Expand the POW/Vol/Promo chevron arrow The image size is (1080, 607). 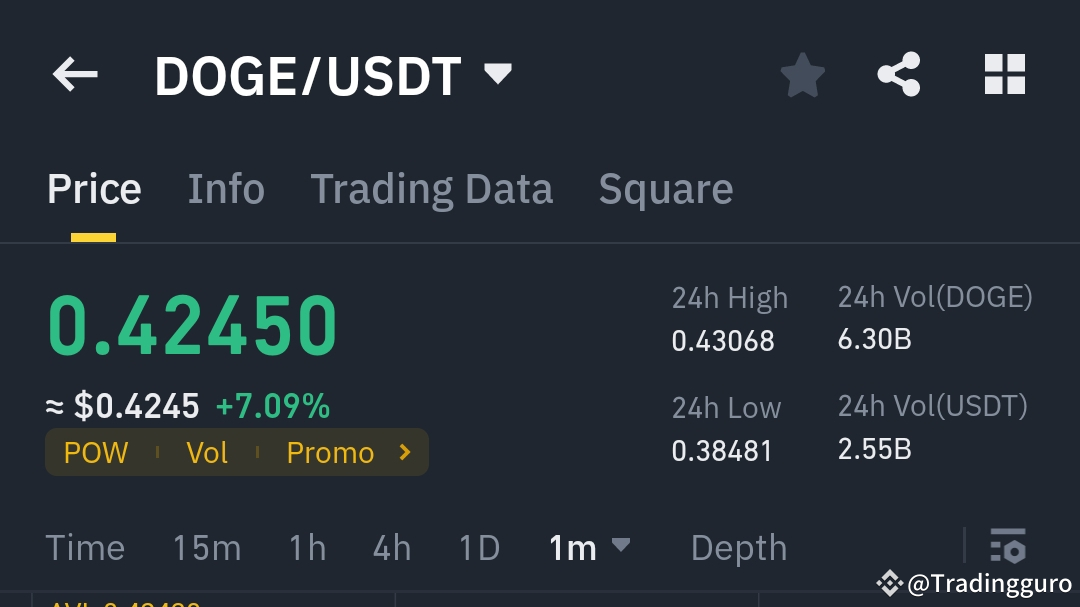(404, 452)
